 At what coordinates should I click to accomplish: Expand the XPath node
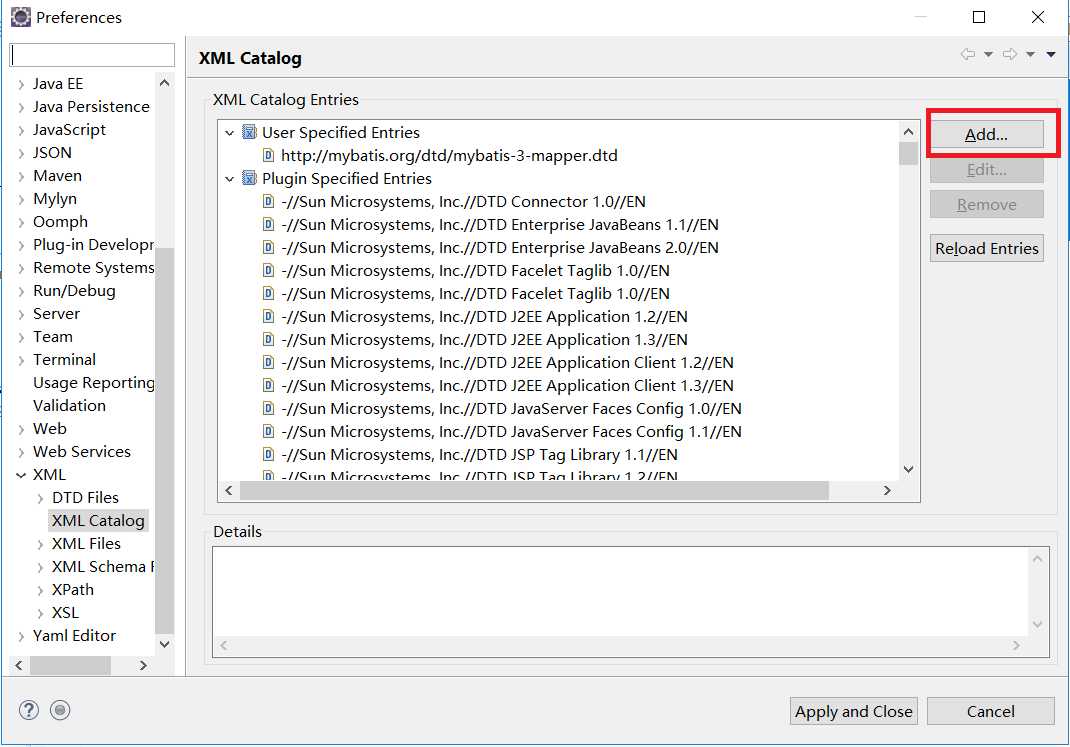click(40, 591)
